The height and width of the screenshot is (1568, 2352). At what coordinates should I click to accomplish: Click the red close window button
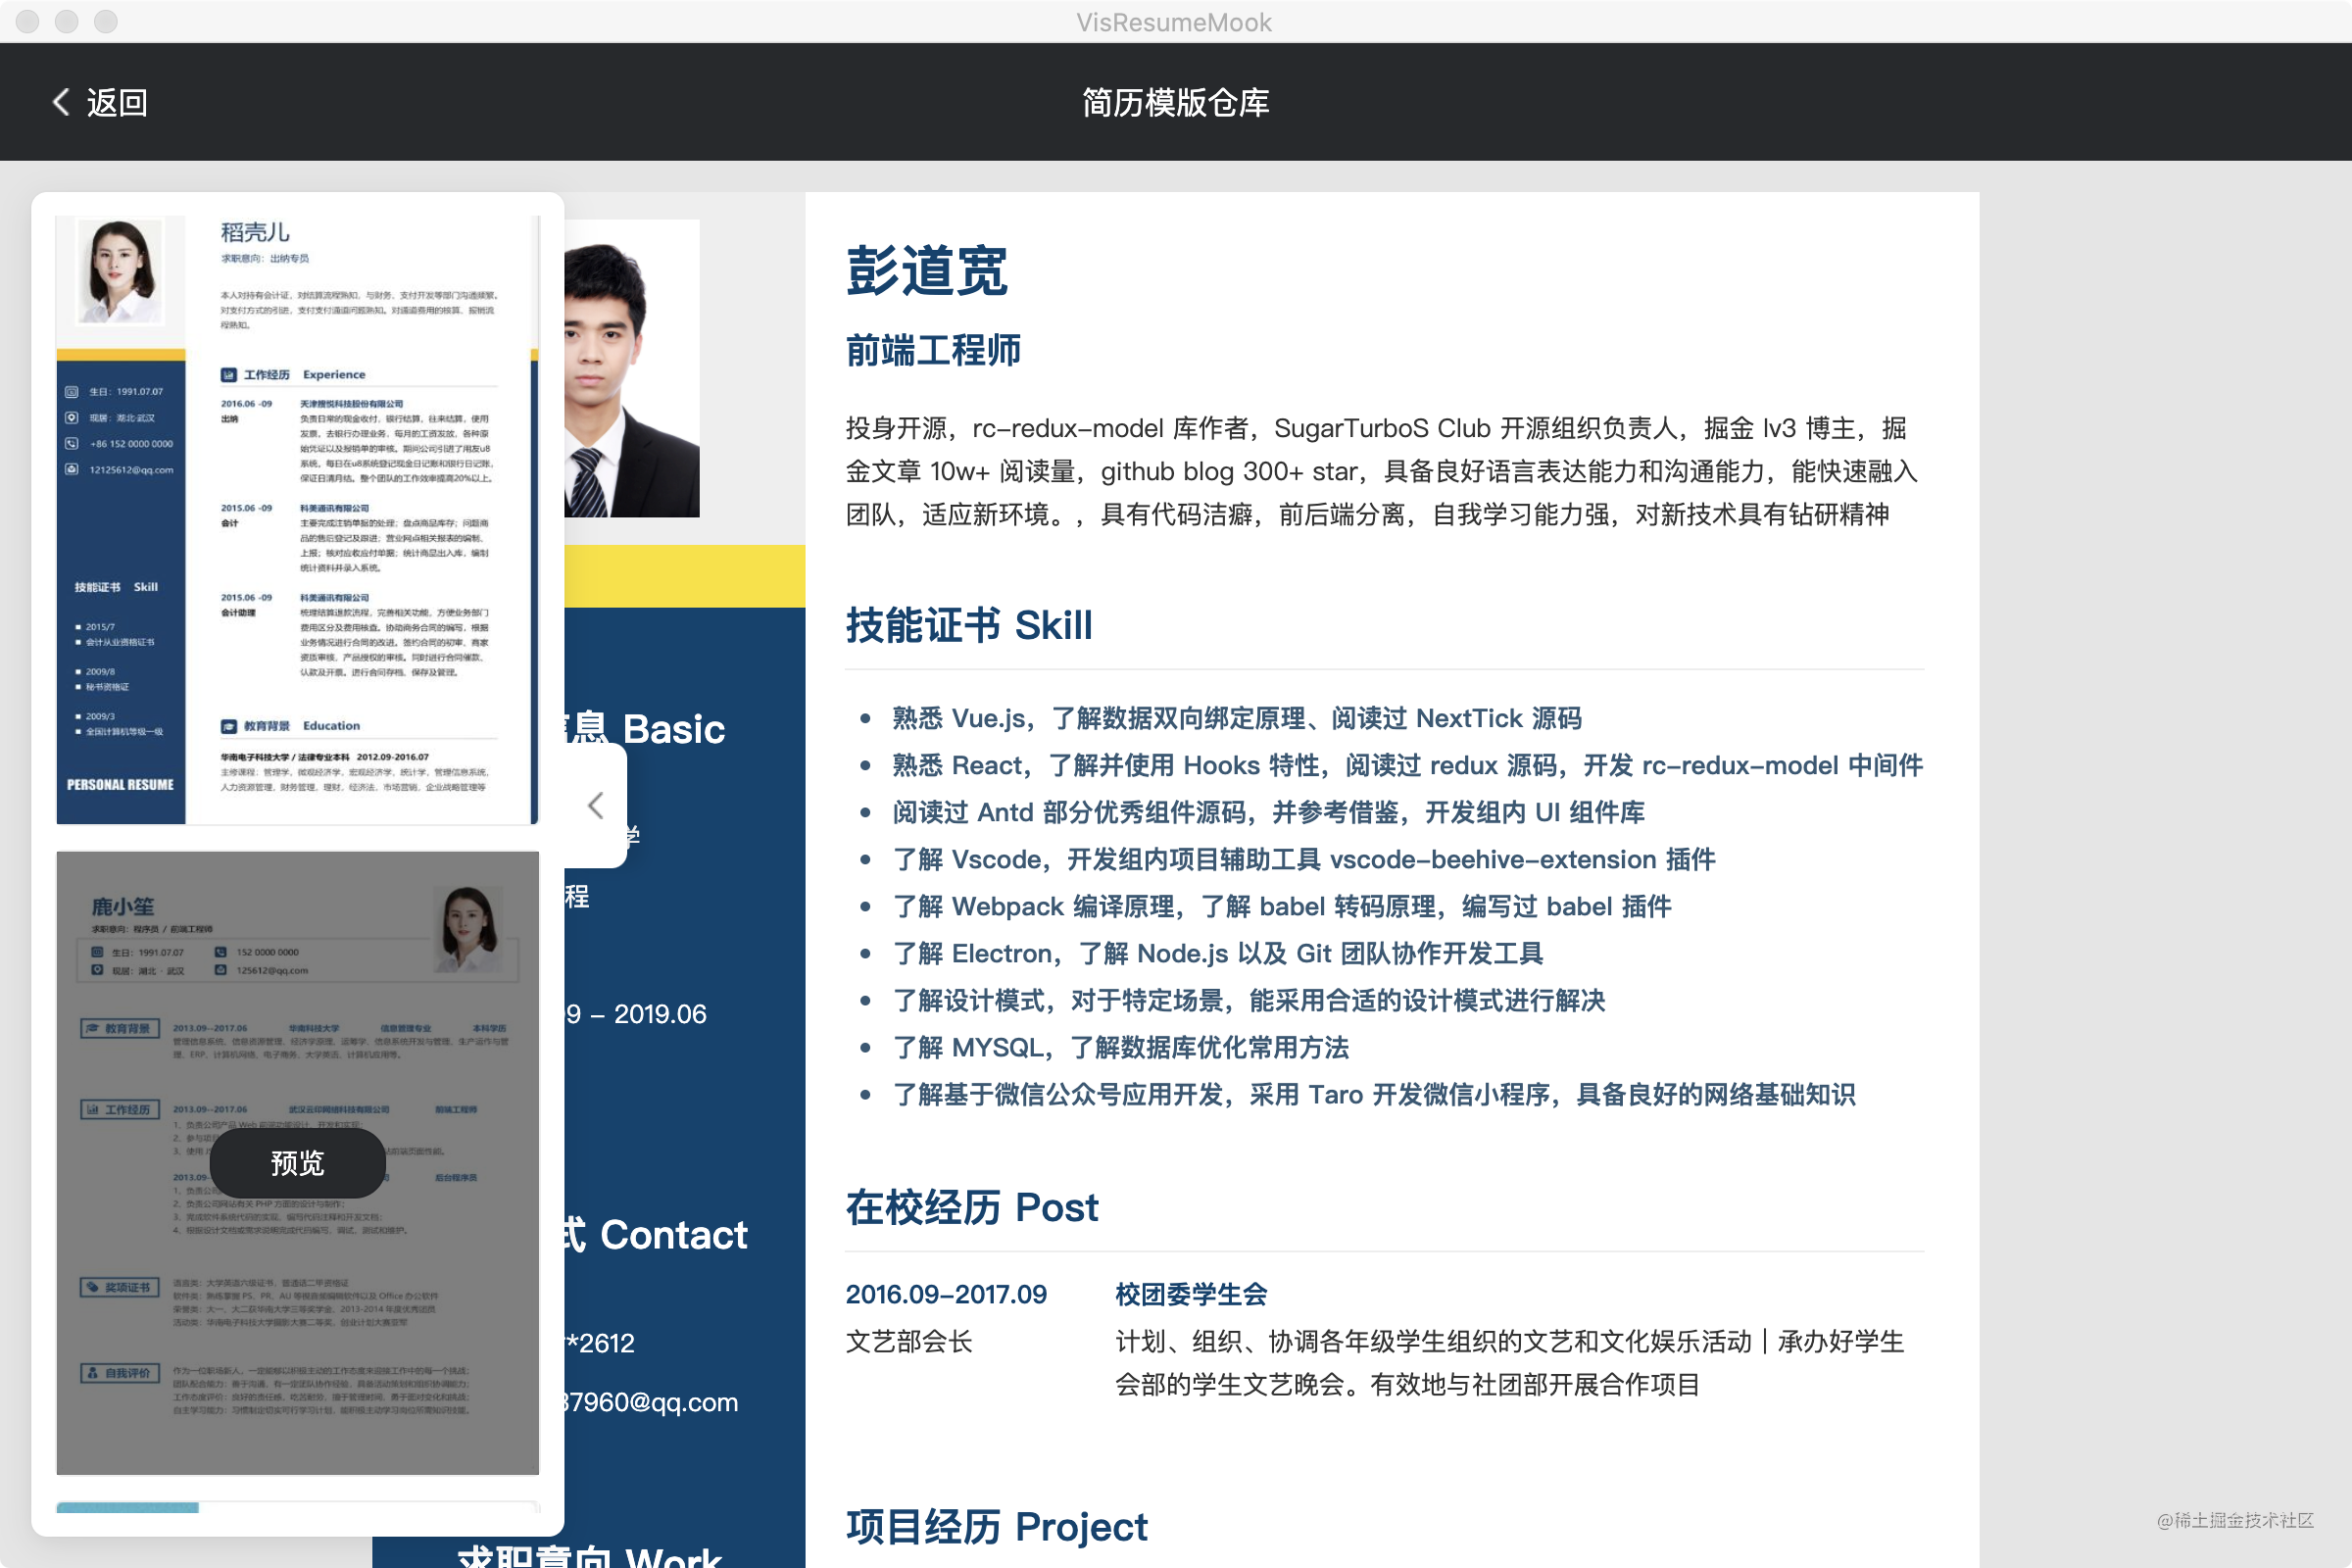tap(28, 21)
